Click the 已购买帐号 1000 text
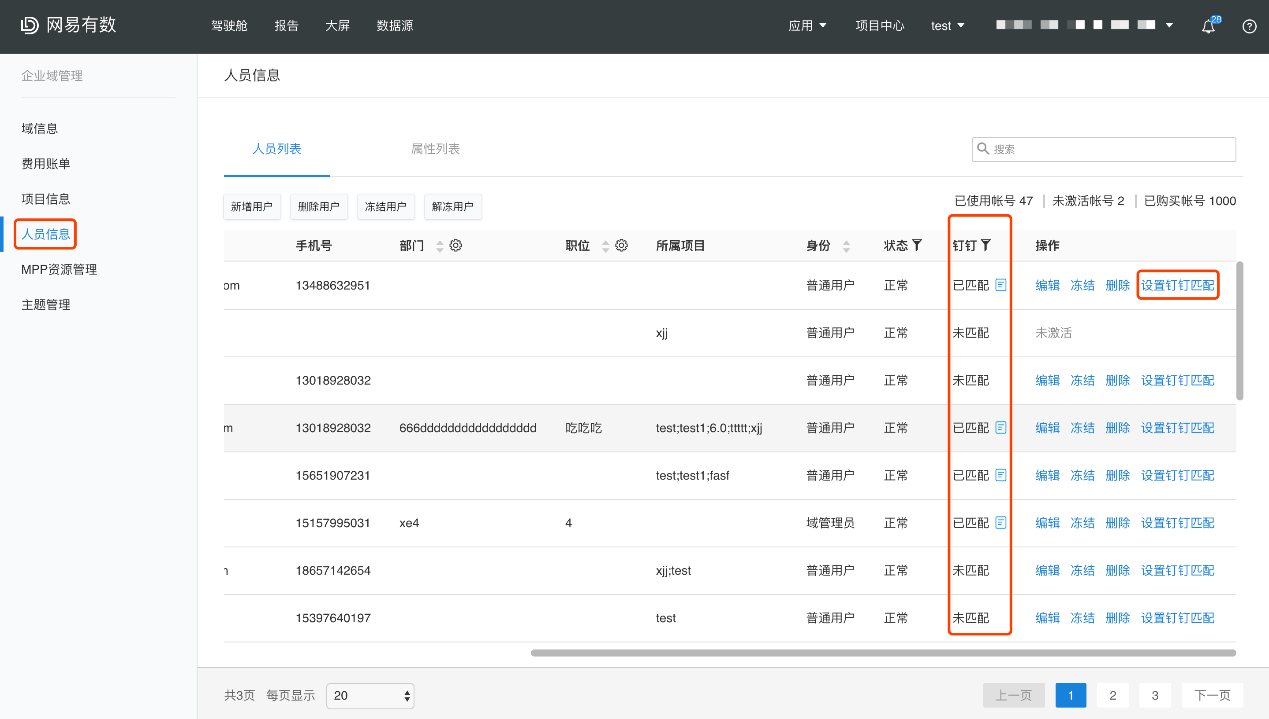1269x719 pixels. coord(1190,201)
